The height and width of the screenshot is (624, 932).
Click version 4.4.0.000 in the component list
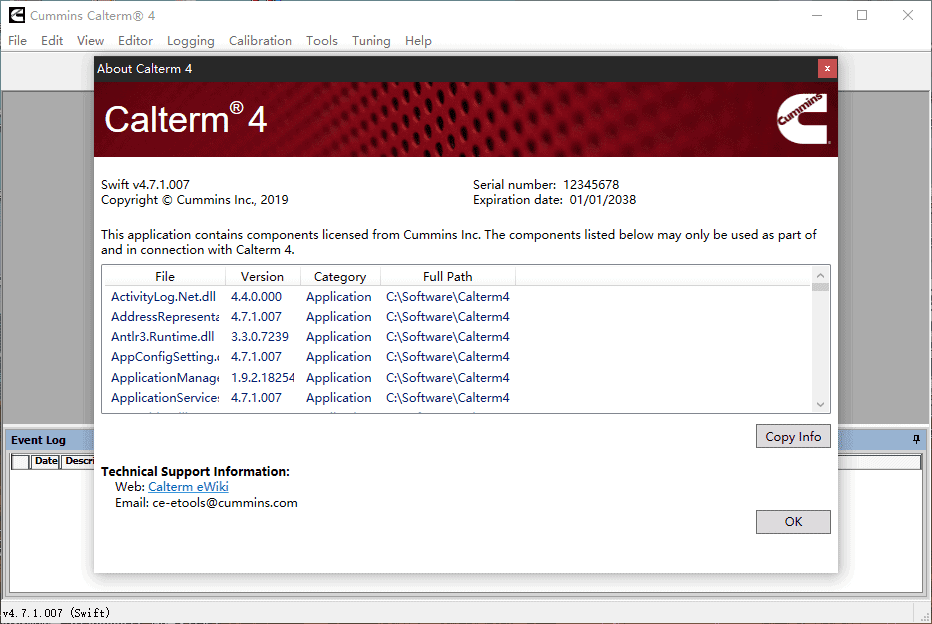click(256, 297)
